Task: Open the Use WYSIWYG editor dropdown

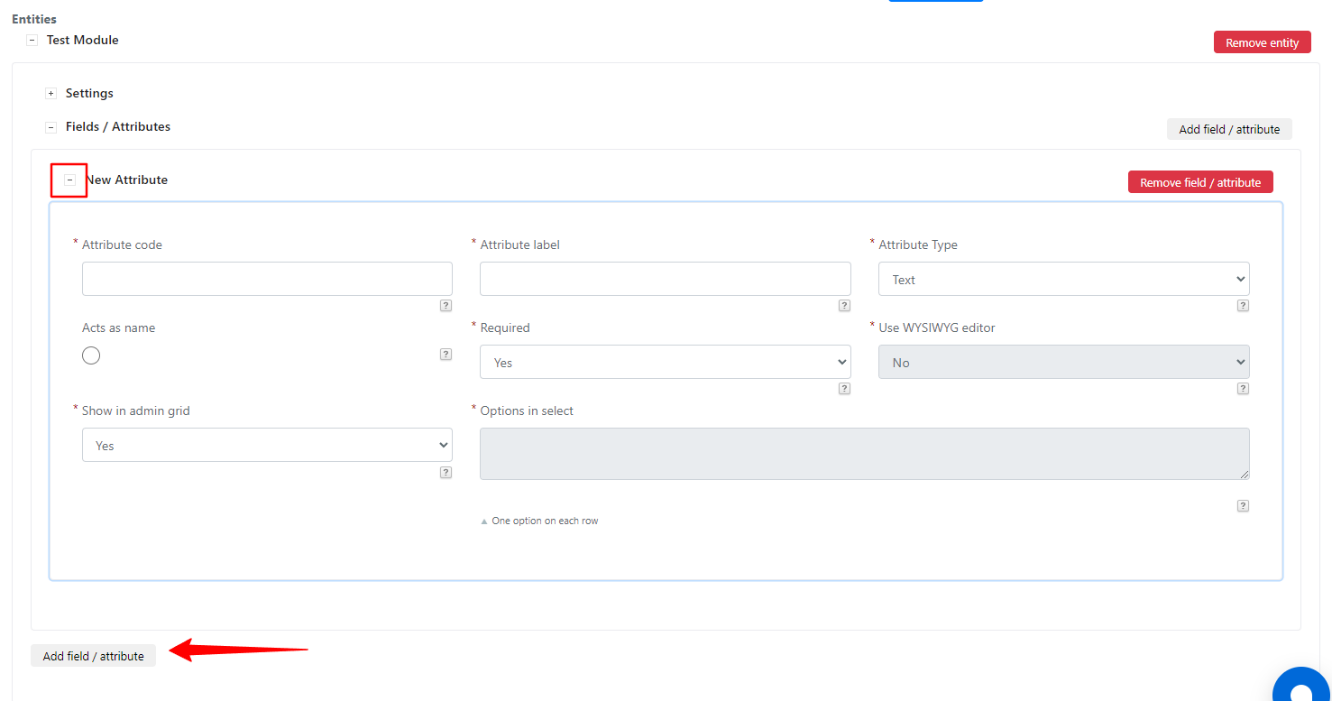Action: 1064,362
